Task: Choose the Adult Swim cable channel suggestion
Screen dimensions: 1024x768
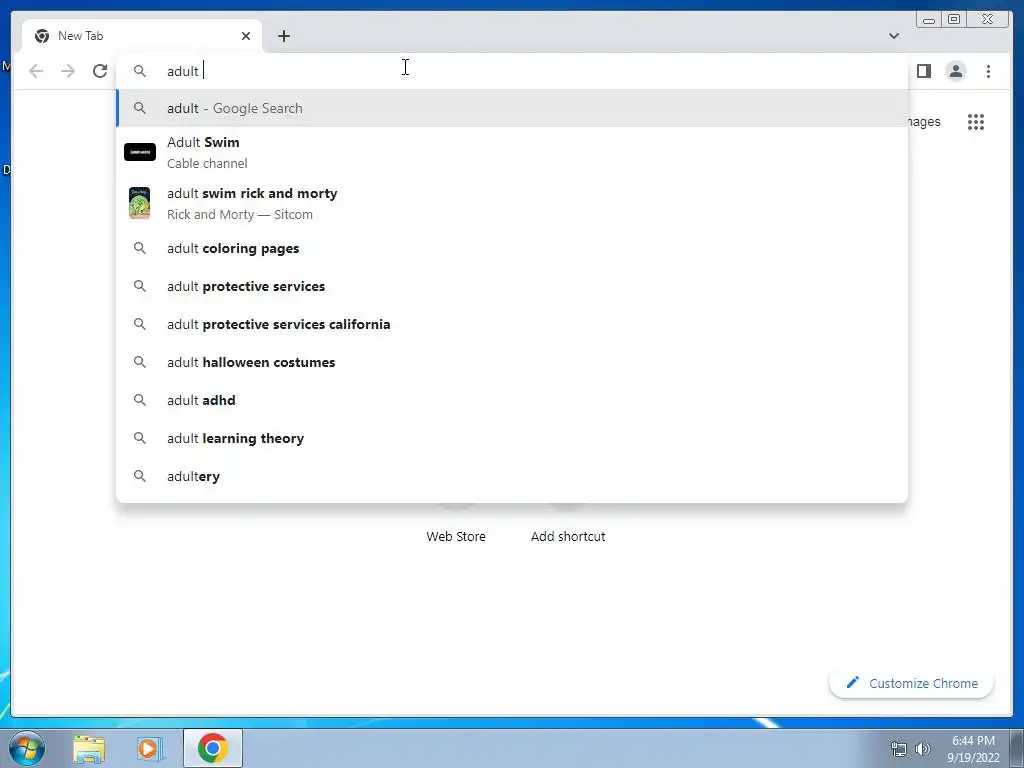Action: [513, 152]
